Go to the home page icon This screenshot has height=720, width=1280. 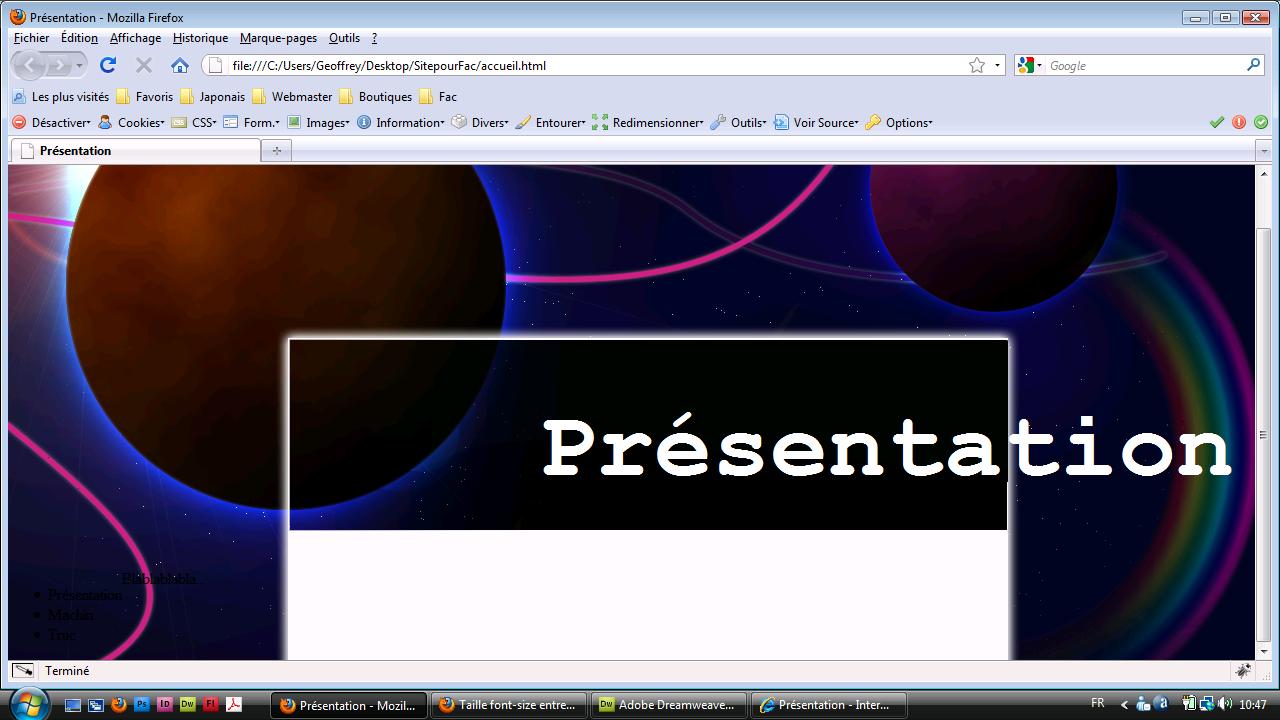click(x=180, y=65)
